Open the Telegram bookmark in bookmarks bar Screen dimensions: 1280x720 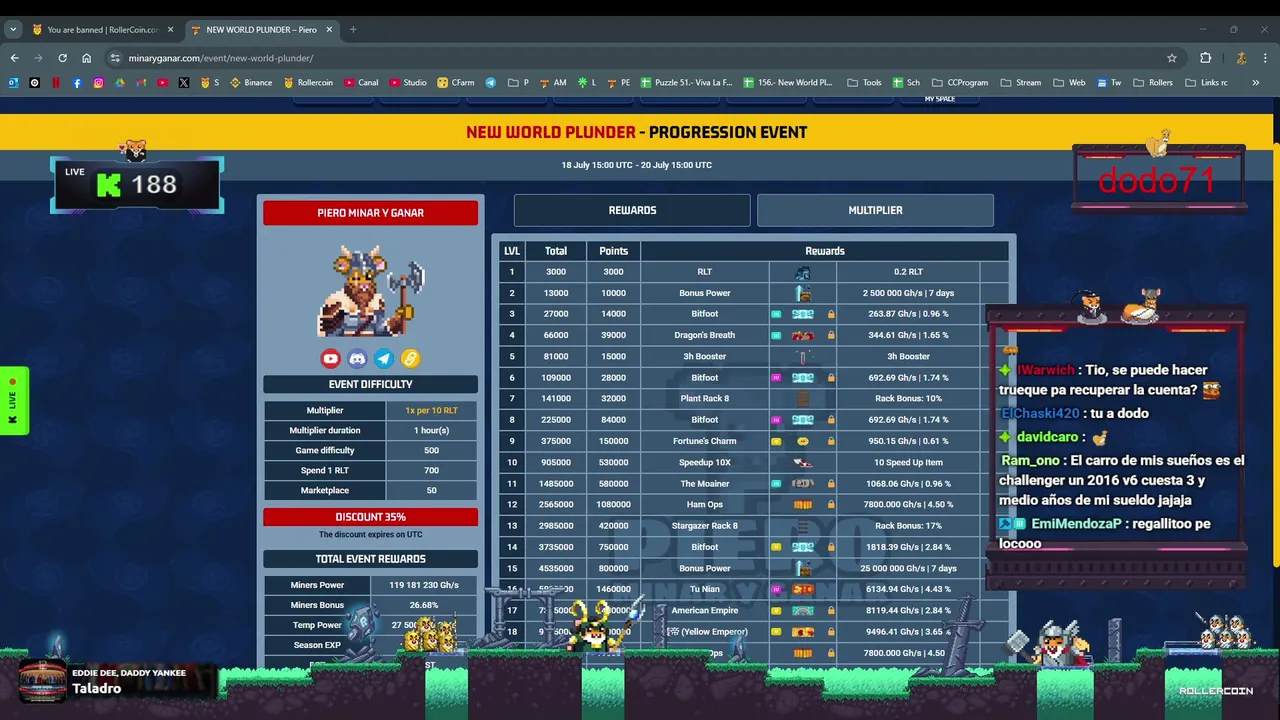(x=491, y=83)
